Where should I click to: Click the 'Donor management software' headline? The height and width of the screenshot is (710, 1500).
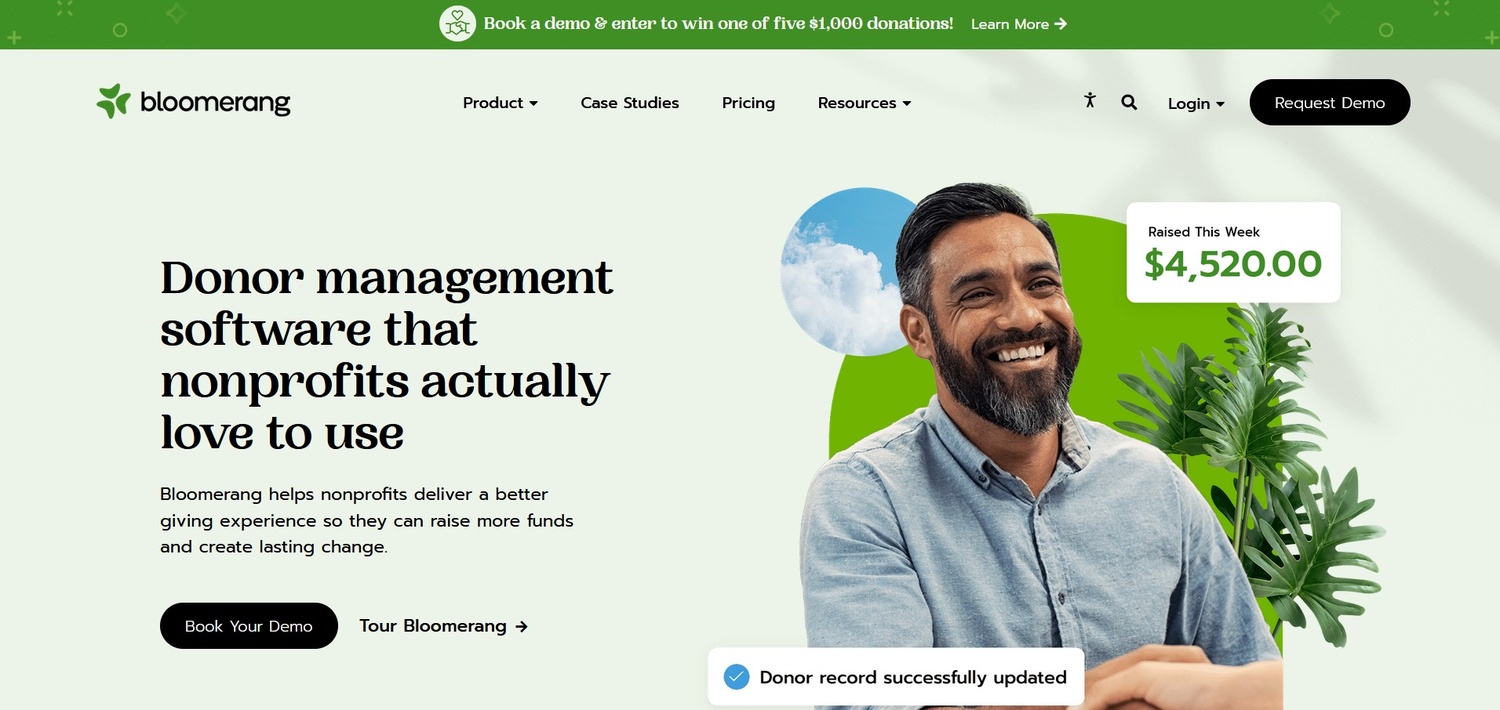coord(387,354)
